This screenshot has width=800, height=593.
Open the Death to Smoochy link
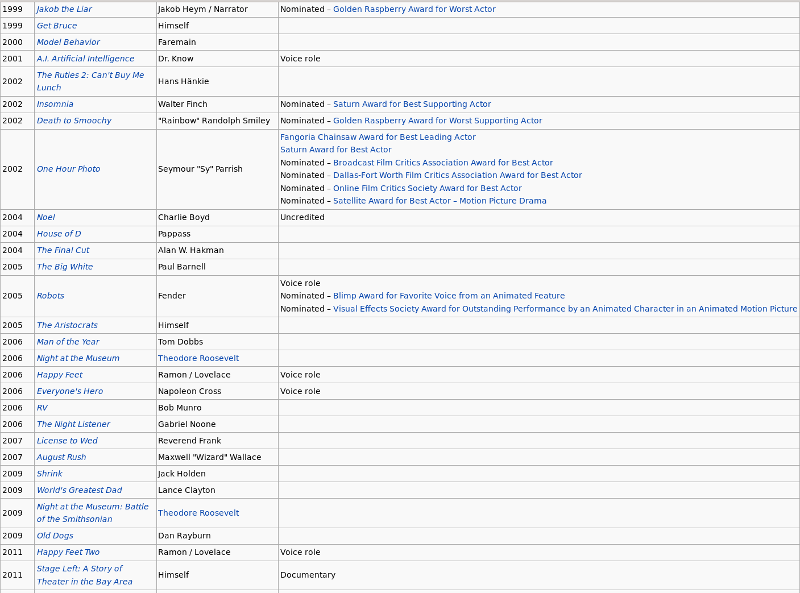pos(74,120)
